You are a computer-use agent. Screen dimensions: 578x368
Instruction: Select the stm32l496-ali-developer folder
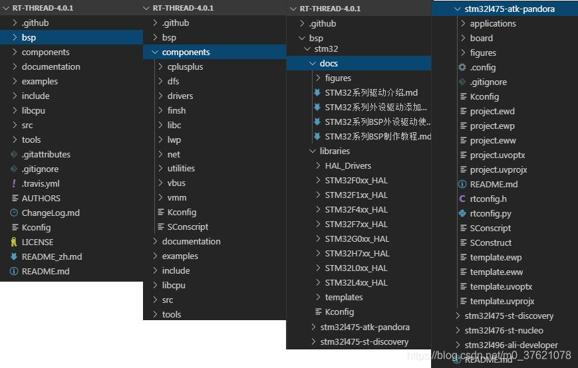(511, 345)
